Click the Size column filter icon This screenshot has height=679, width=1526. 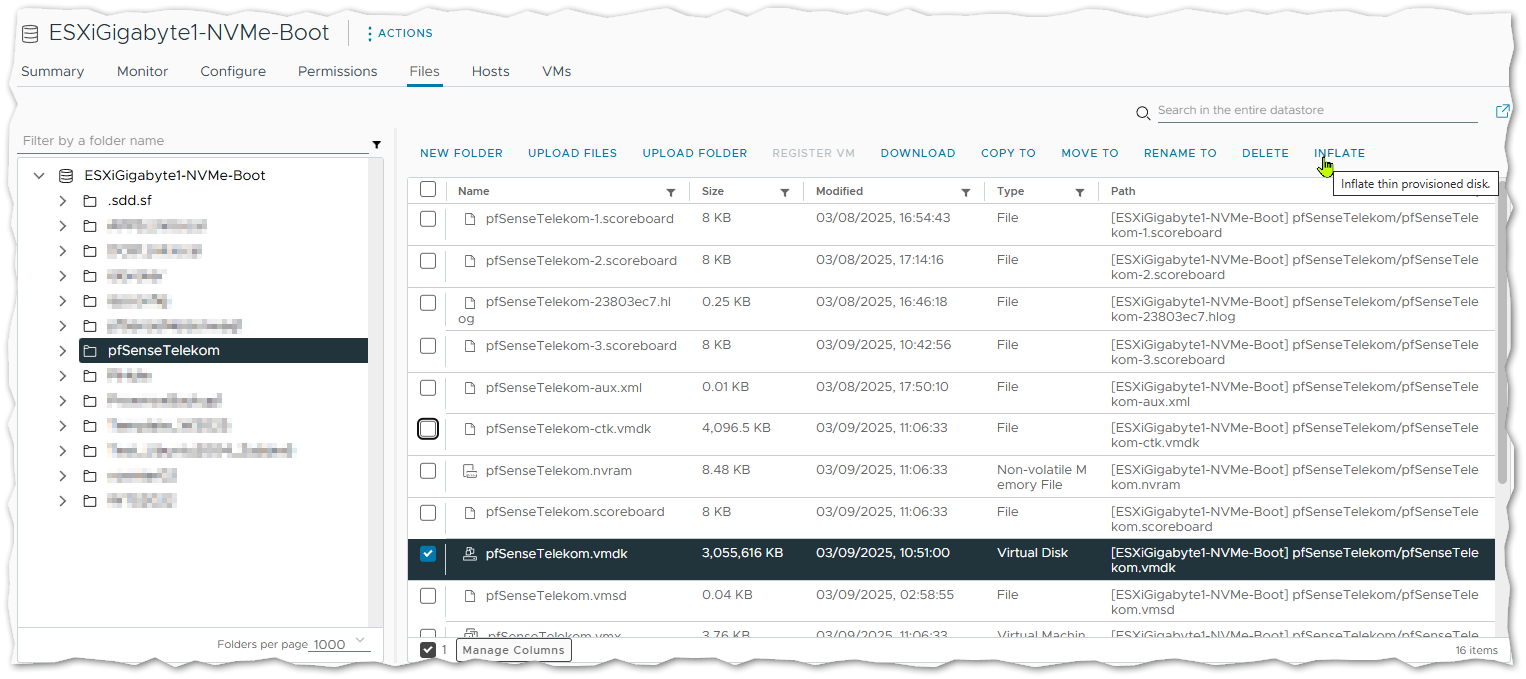[785, 192]
